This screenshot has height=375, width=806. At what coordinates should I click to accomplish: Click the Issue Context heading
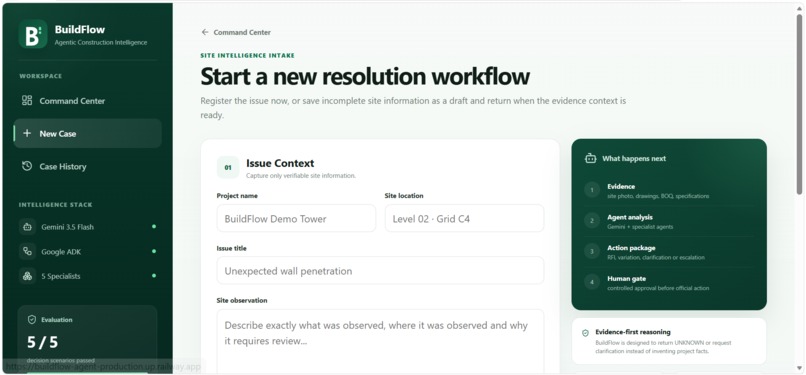pyautogui.click(x=280, y=163)
